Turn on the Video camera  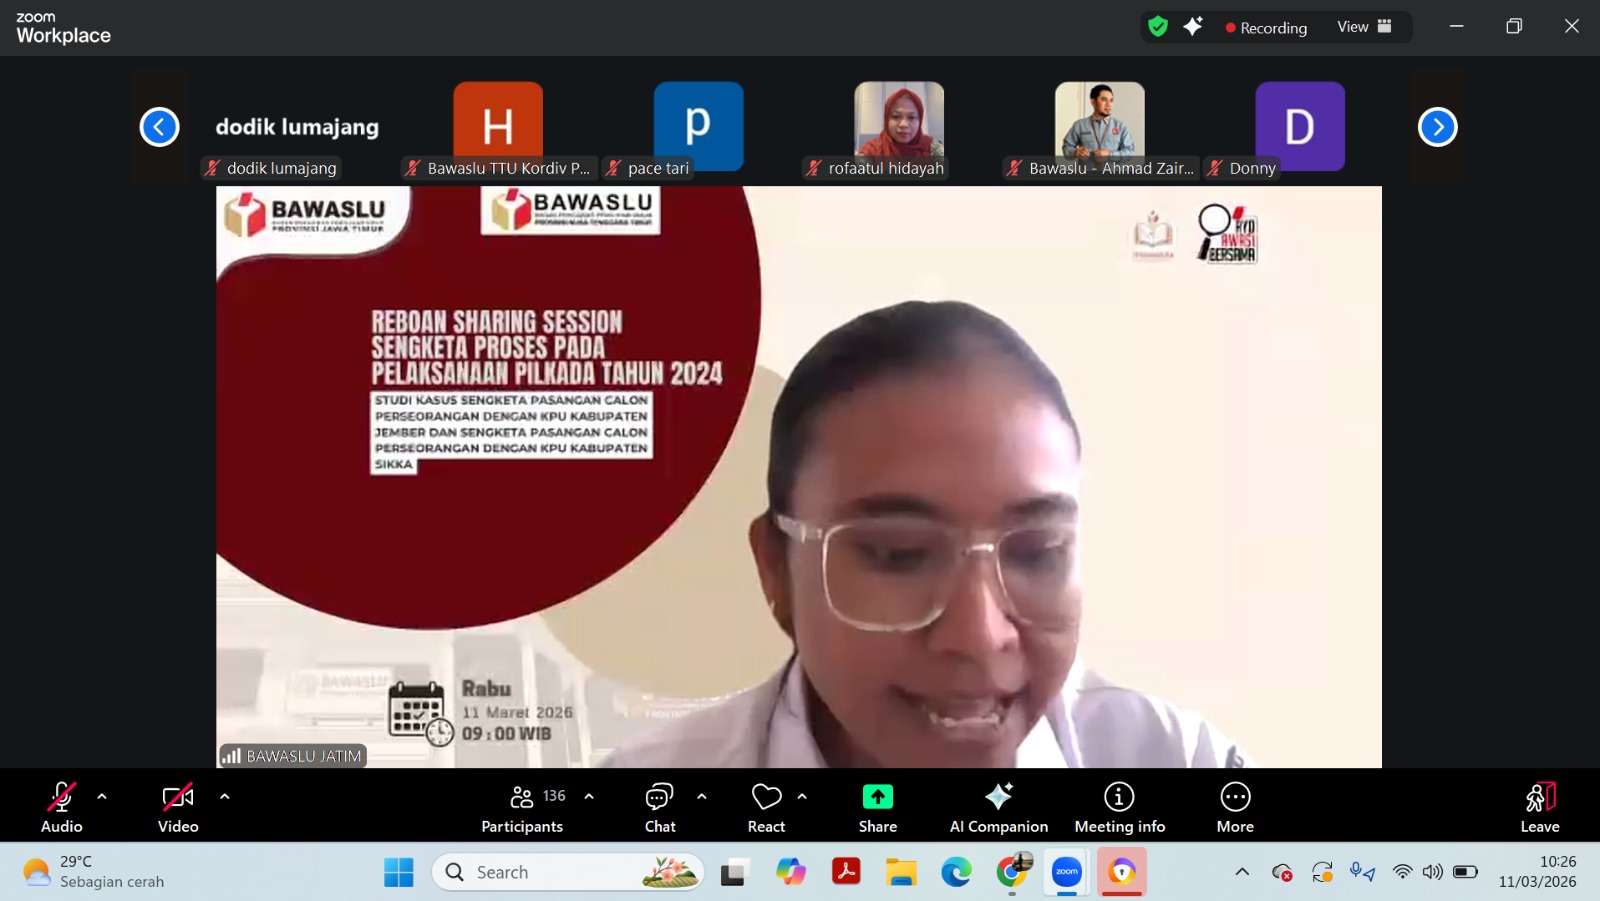(178, 807)
